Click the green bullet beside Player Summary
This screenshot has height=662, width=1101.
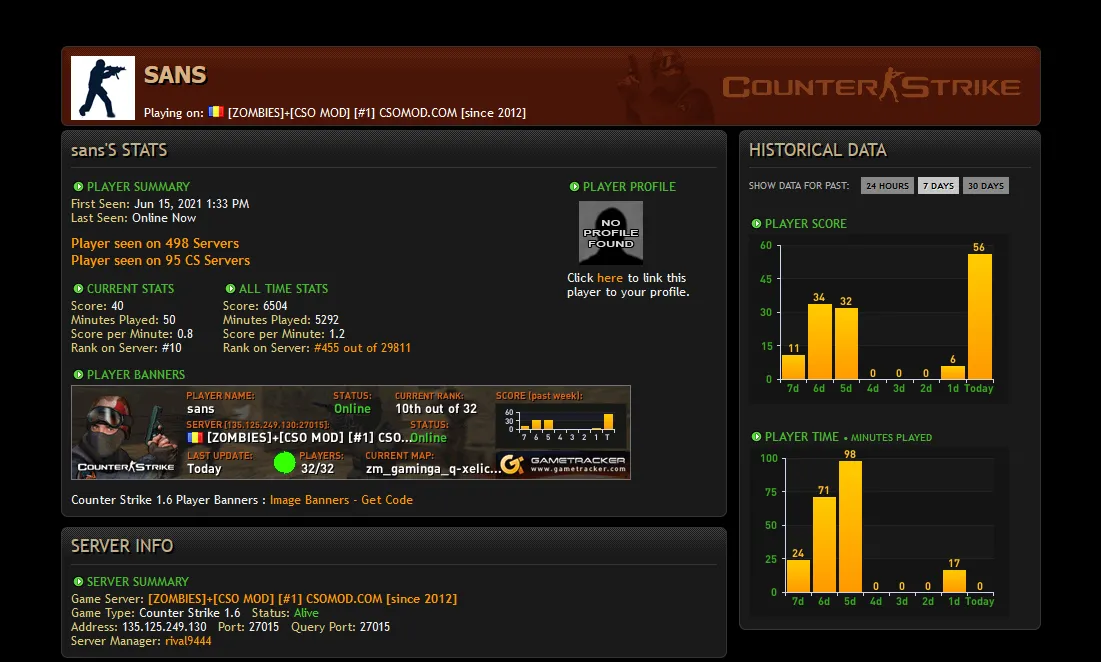click(78, 187)
